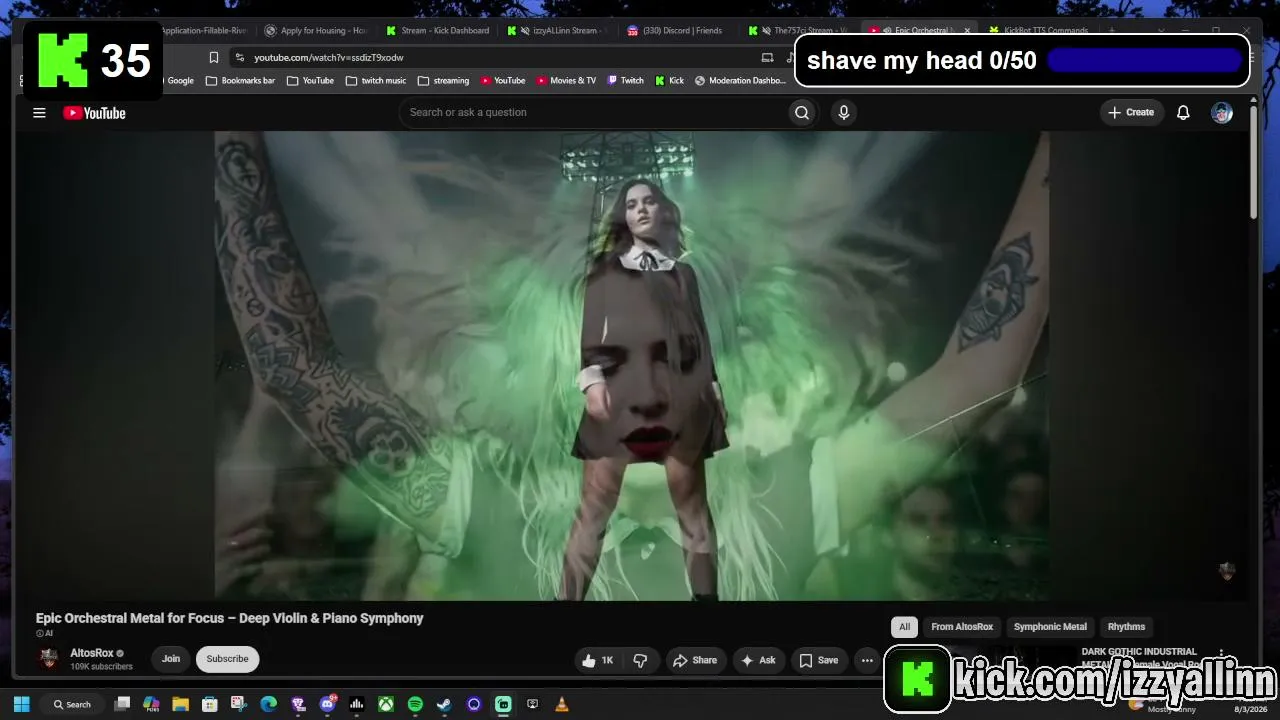Open the YouTube account avatar menu
This screenshot has width=1280, height=720.
coord(1222,113)
